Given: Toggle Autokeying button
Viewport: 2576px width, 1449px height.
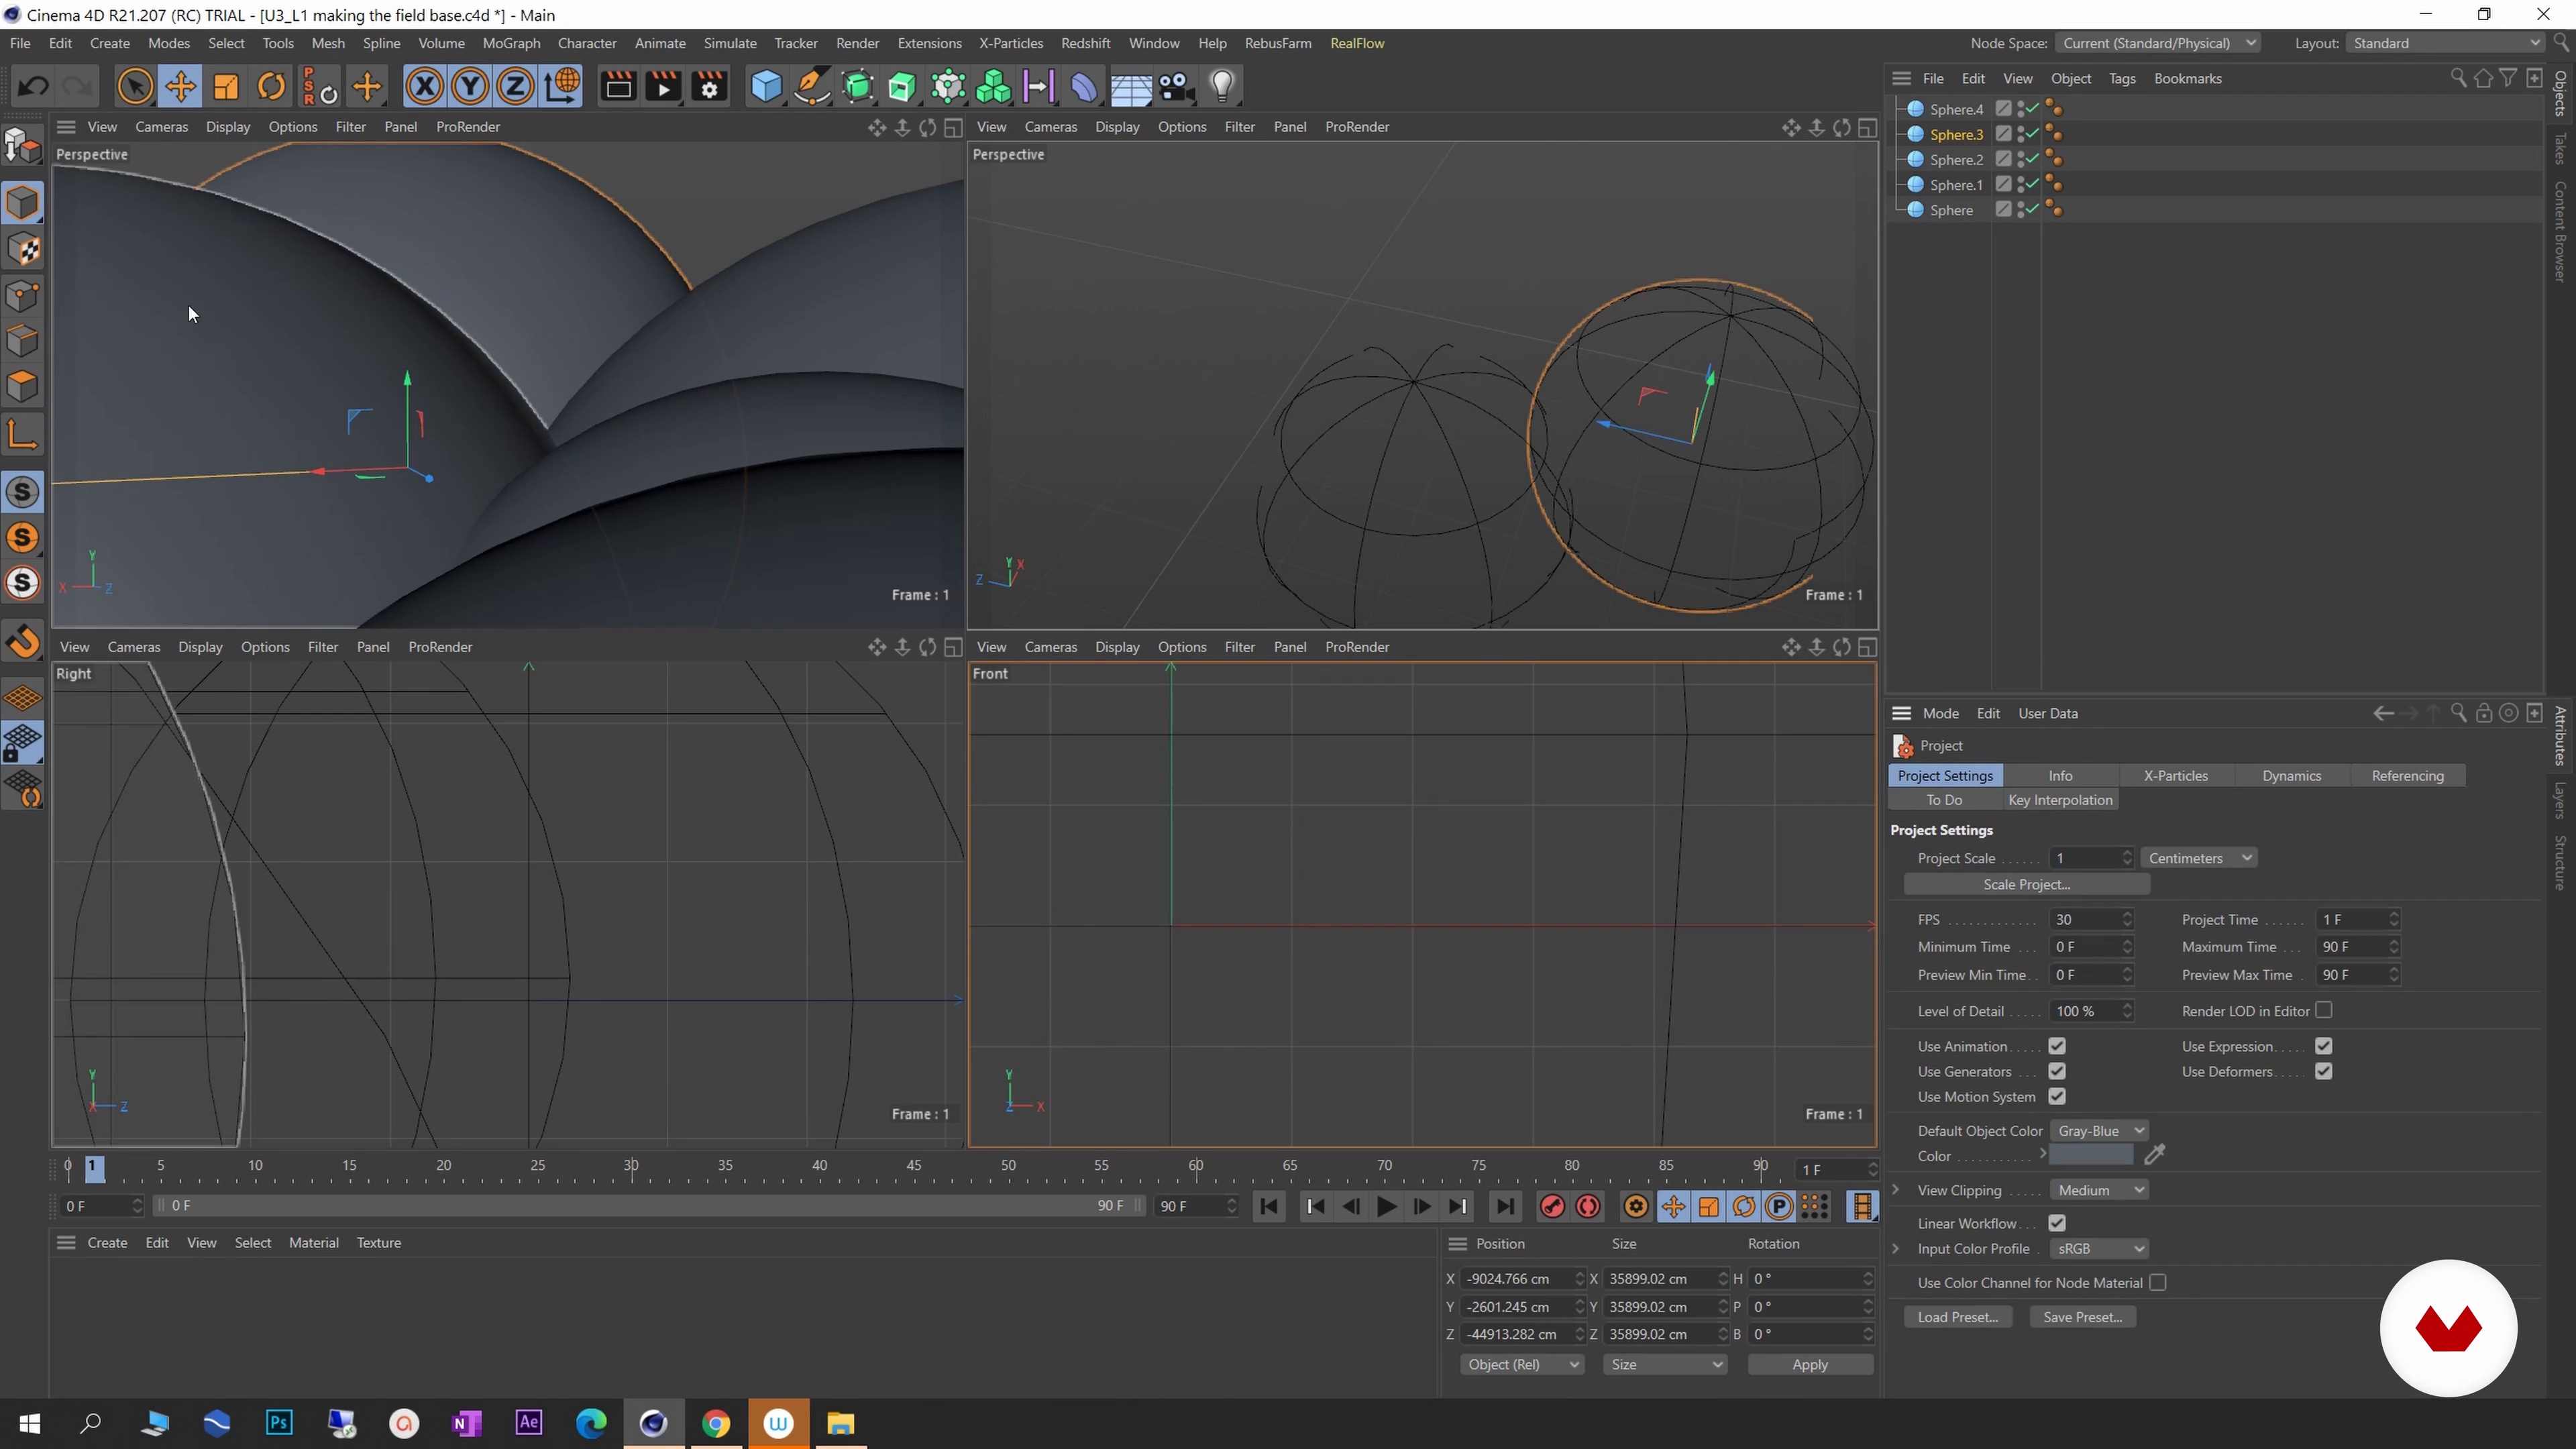Looking at the screenshot, I should (1588, 1207).
